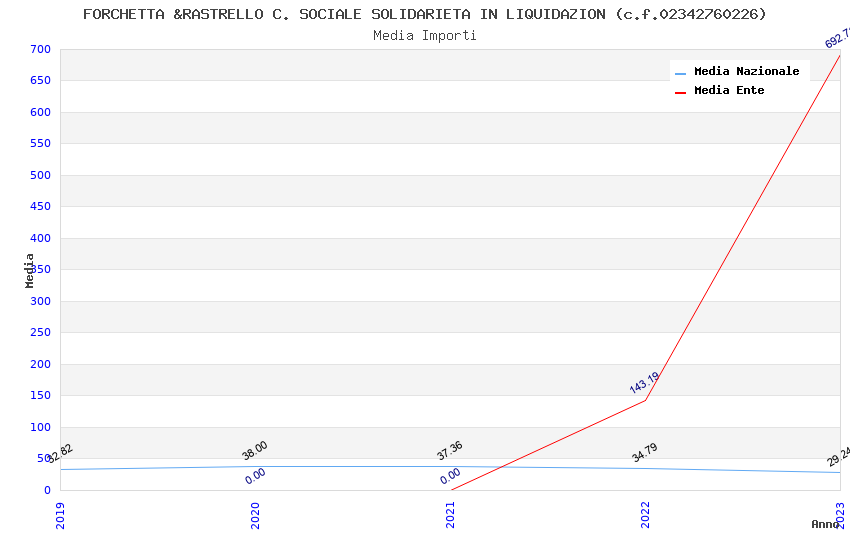The height and width of the screenshot is (550, 850).
Task: Click the 0.00 label under 2021
Action: [450, 476]
